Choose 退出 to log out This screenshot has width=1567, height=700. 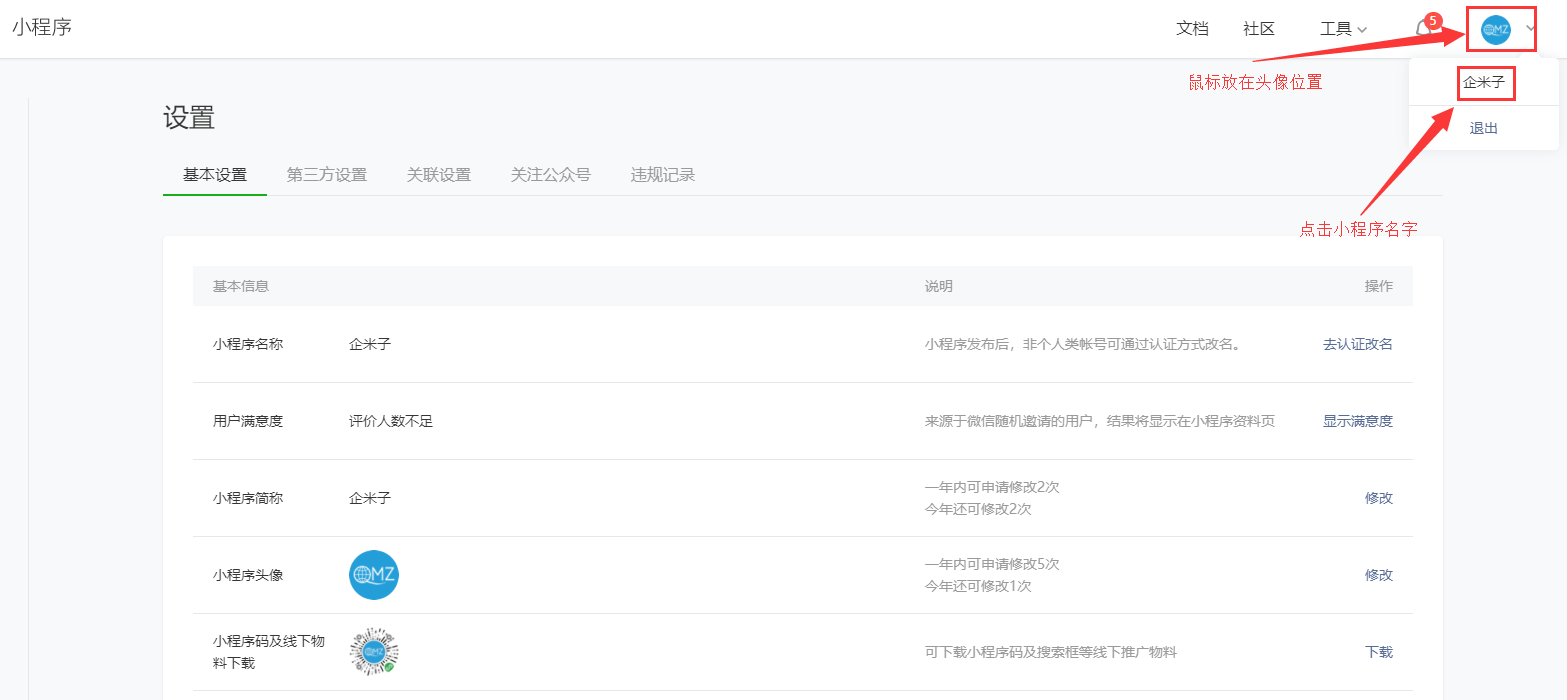pyautogui.click(x=1484, y=128)
